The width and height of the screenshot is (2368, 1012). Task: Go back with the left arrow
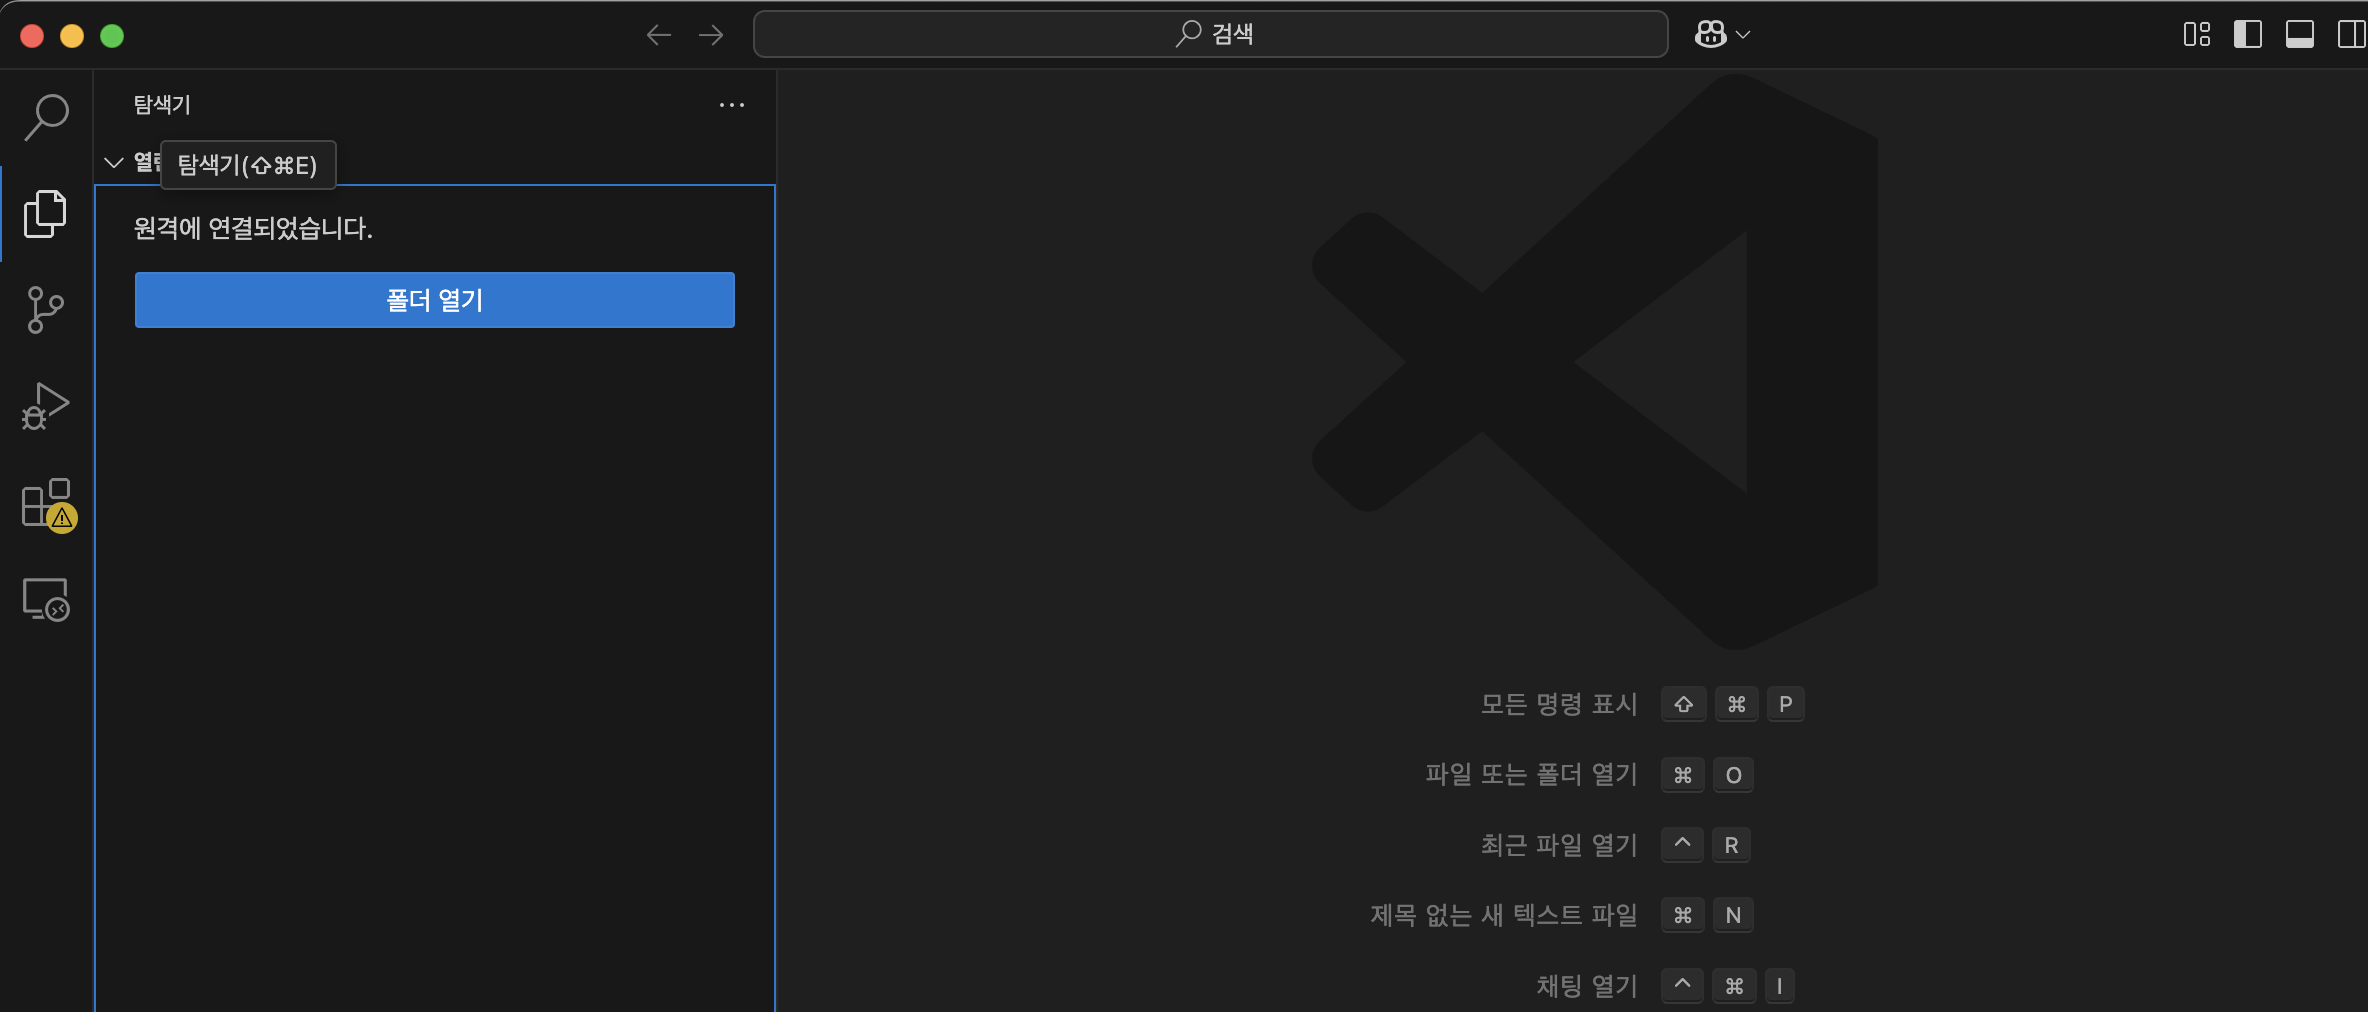[x=658, y=35]
